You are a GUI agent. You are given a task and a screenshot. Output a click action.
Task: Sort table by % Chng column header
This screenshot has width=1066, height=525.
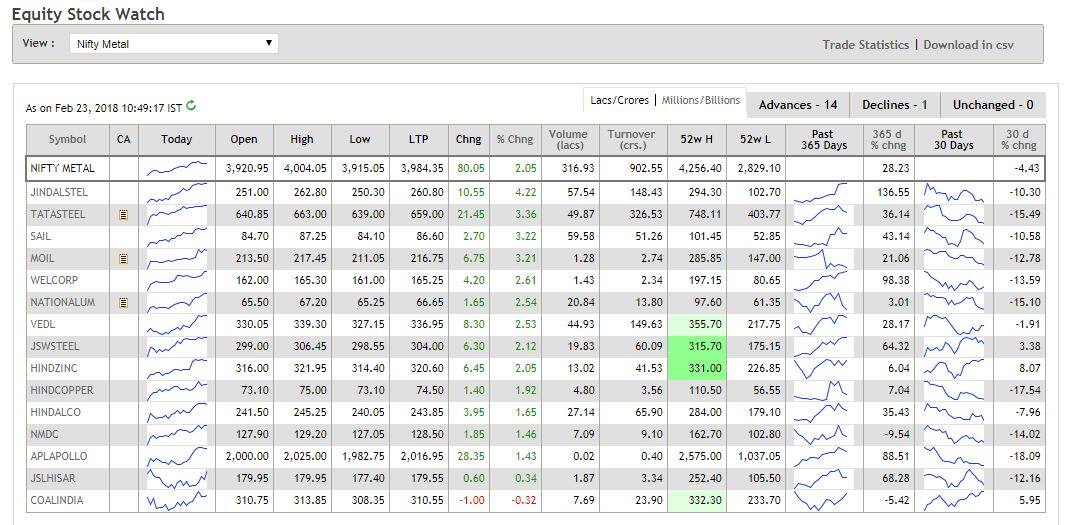[515, 139]
